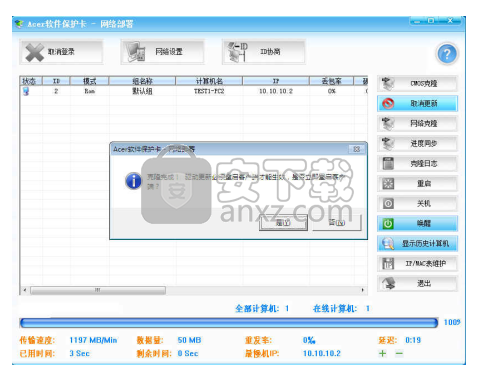Viewport: 499px width, 372px height.
Task: Open help via the blue question mark
Action: click(447, 54)
